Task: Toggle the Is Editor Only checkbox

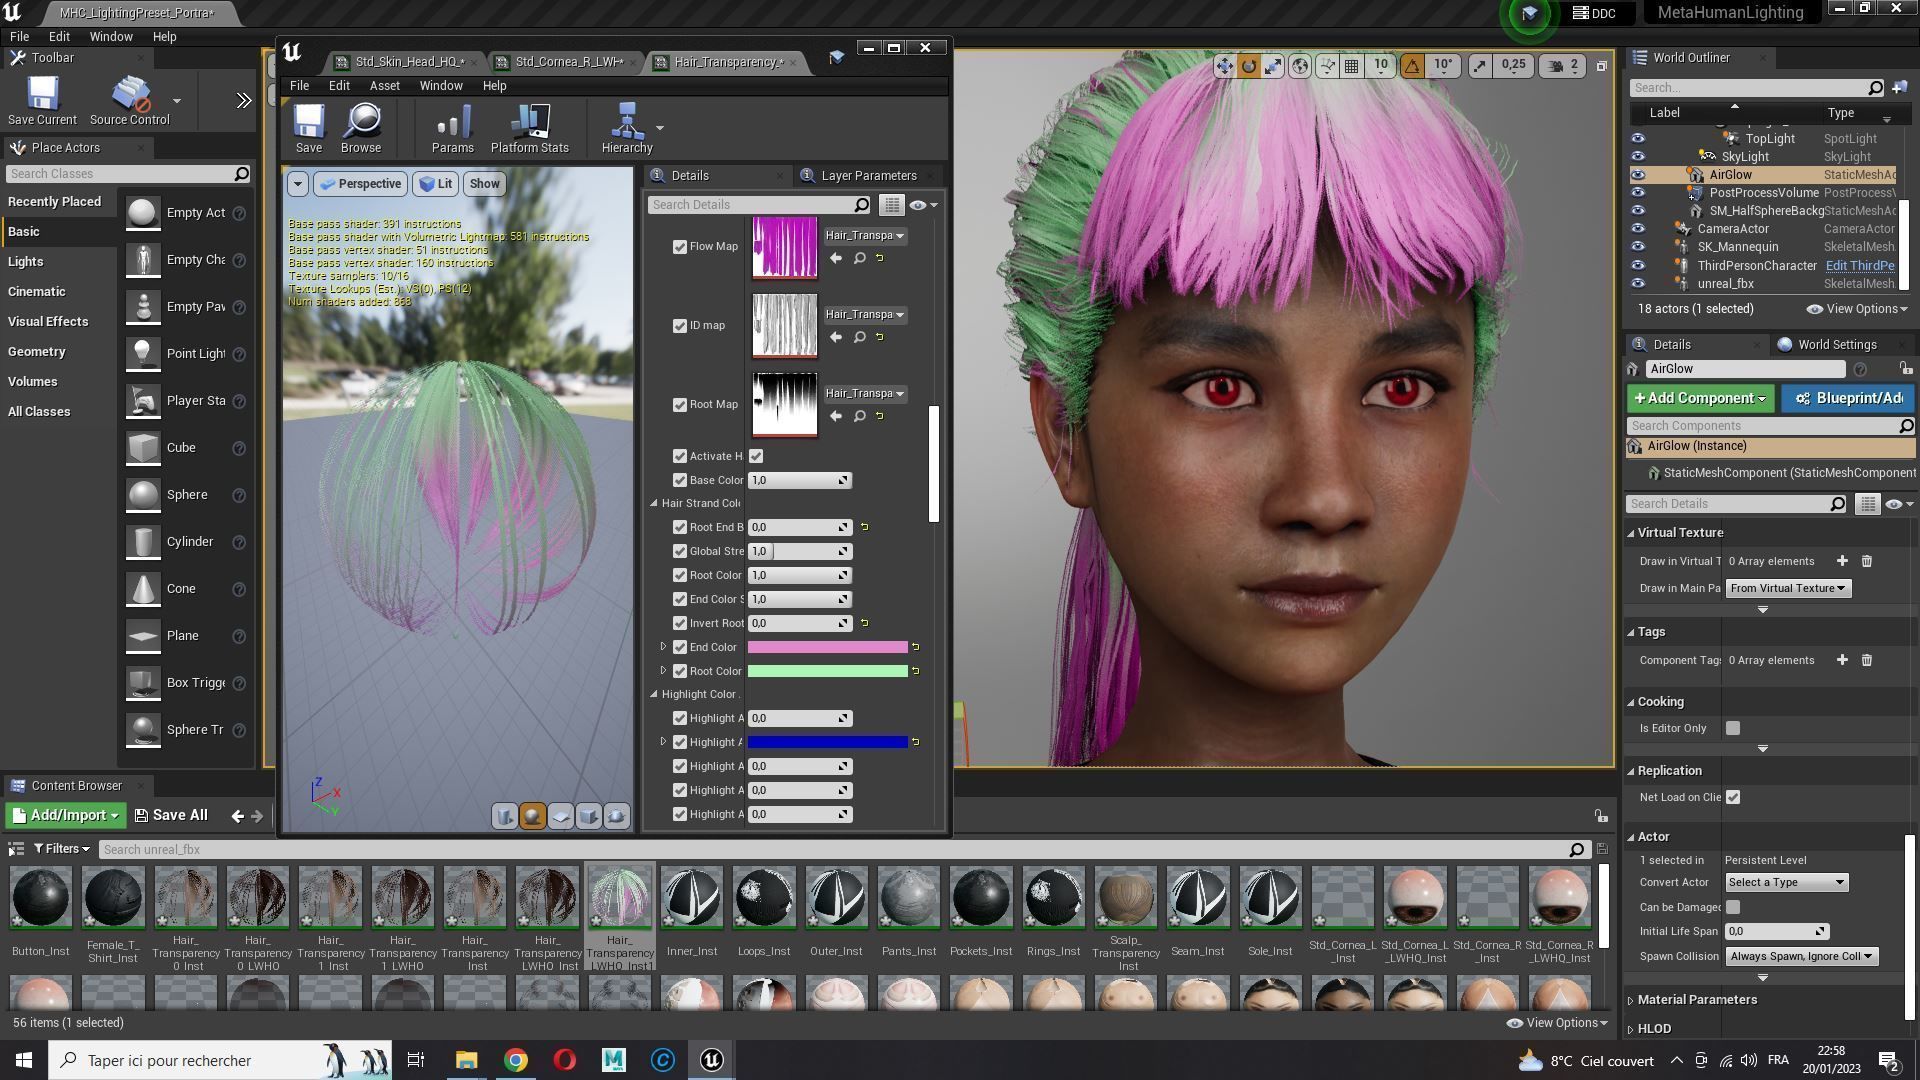Action: 1733,729
